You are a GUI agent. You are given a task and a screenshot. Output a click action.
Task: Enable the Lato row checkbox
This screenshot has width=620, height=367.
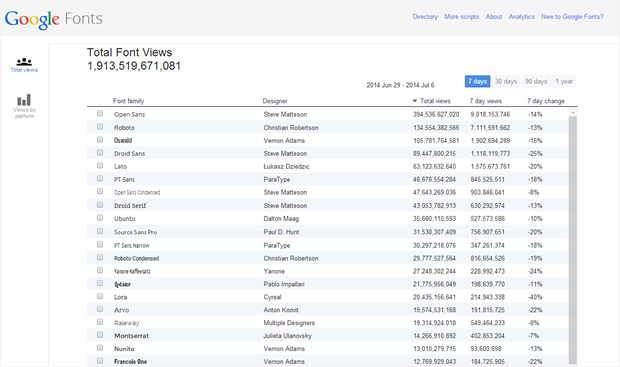click(100, 166)
